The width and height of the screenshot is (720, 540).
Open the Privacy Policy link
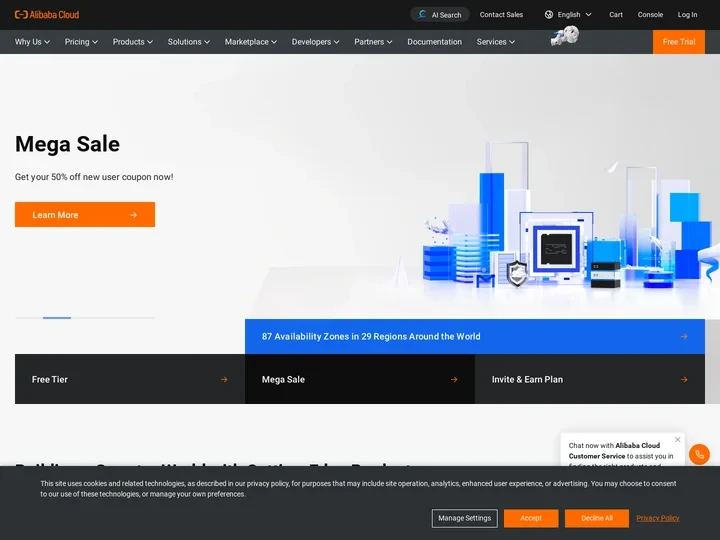coord(658,518)
